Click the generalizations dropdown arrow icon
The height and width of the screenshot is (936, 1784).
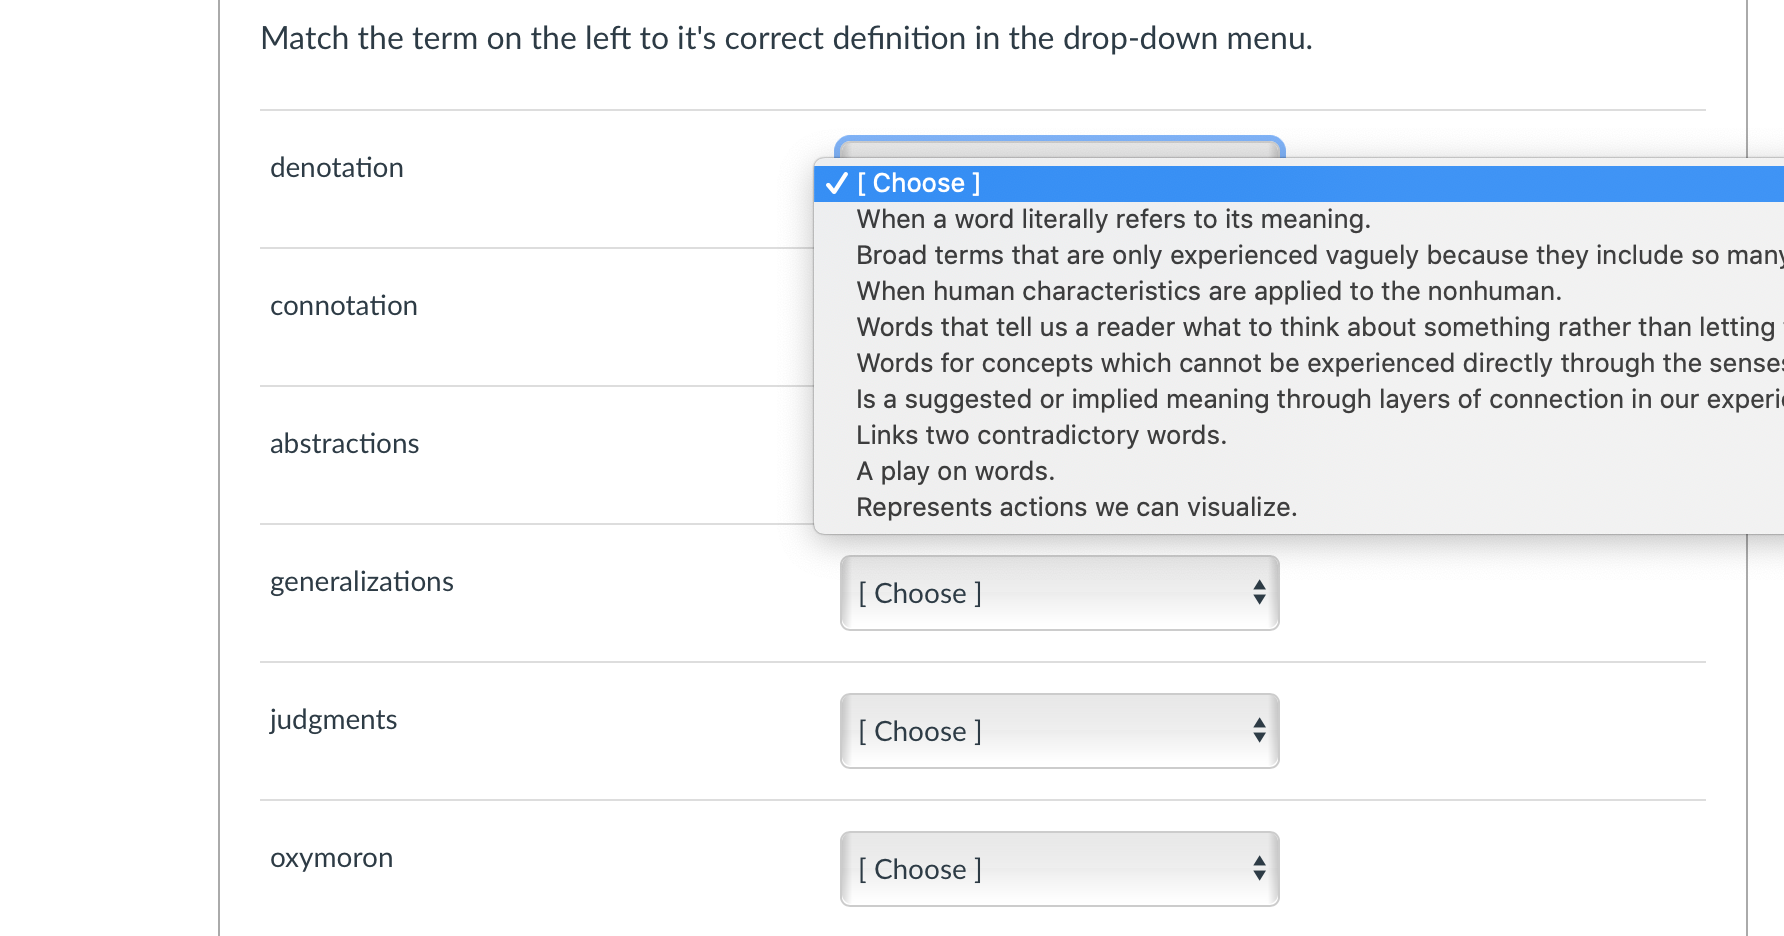pos(1259,594)
